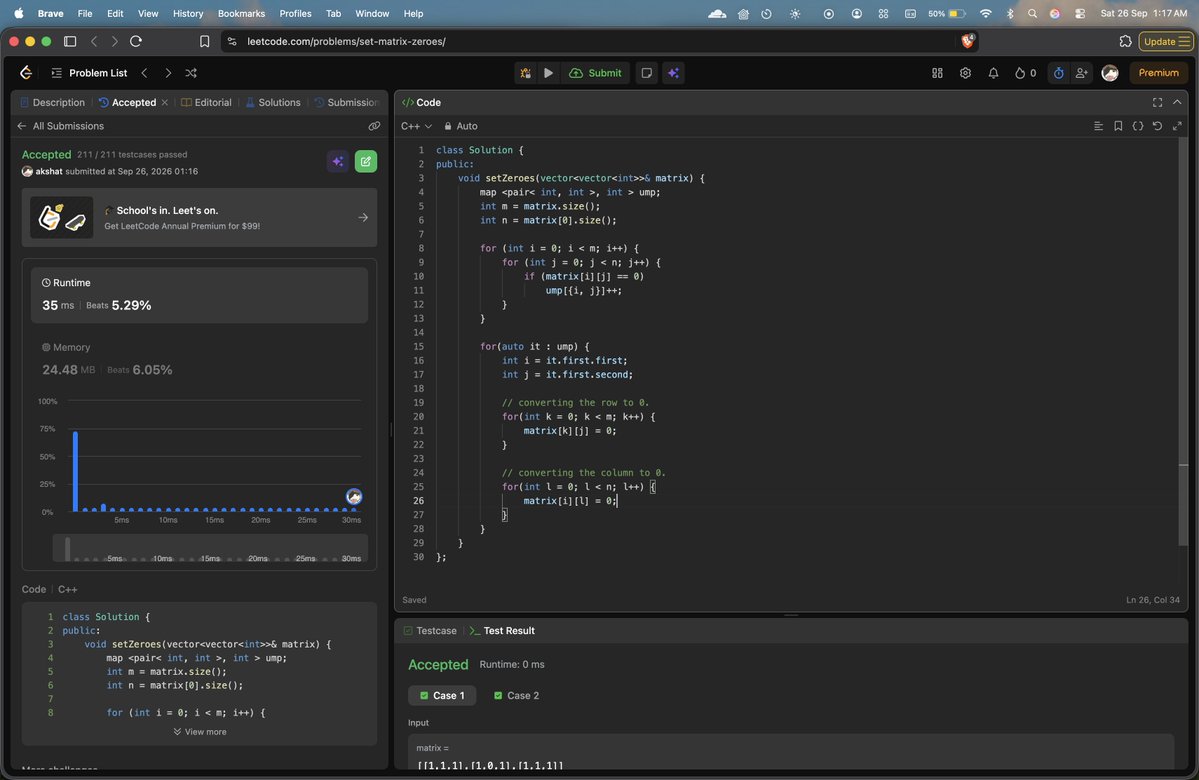
Task: Select Case 2 result
Action: pyautogui.click(x=516, y=696)
